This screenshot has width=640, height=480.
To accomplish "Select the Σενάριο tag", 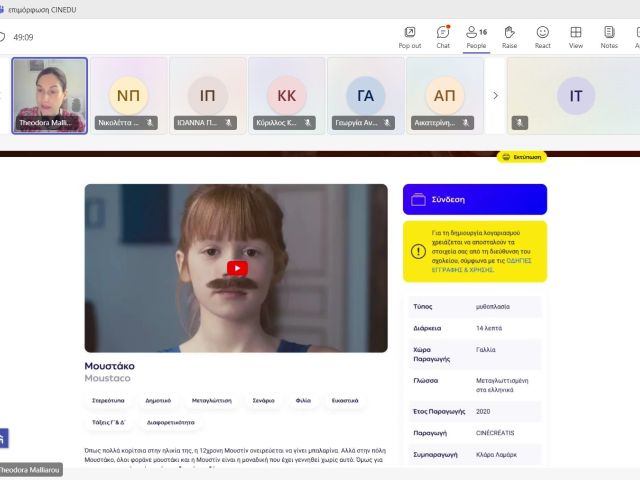I will 263,400.
